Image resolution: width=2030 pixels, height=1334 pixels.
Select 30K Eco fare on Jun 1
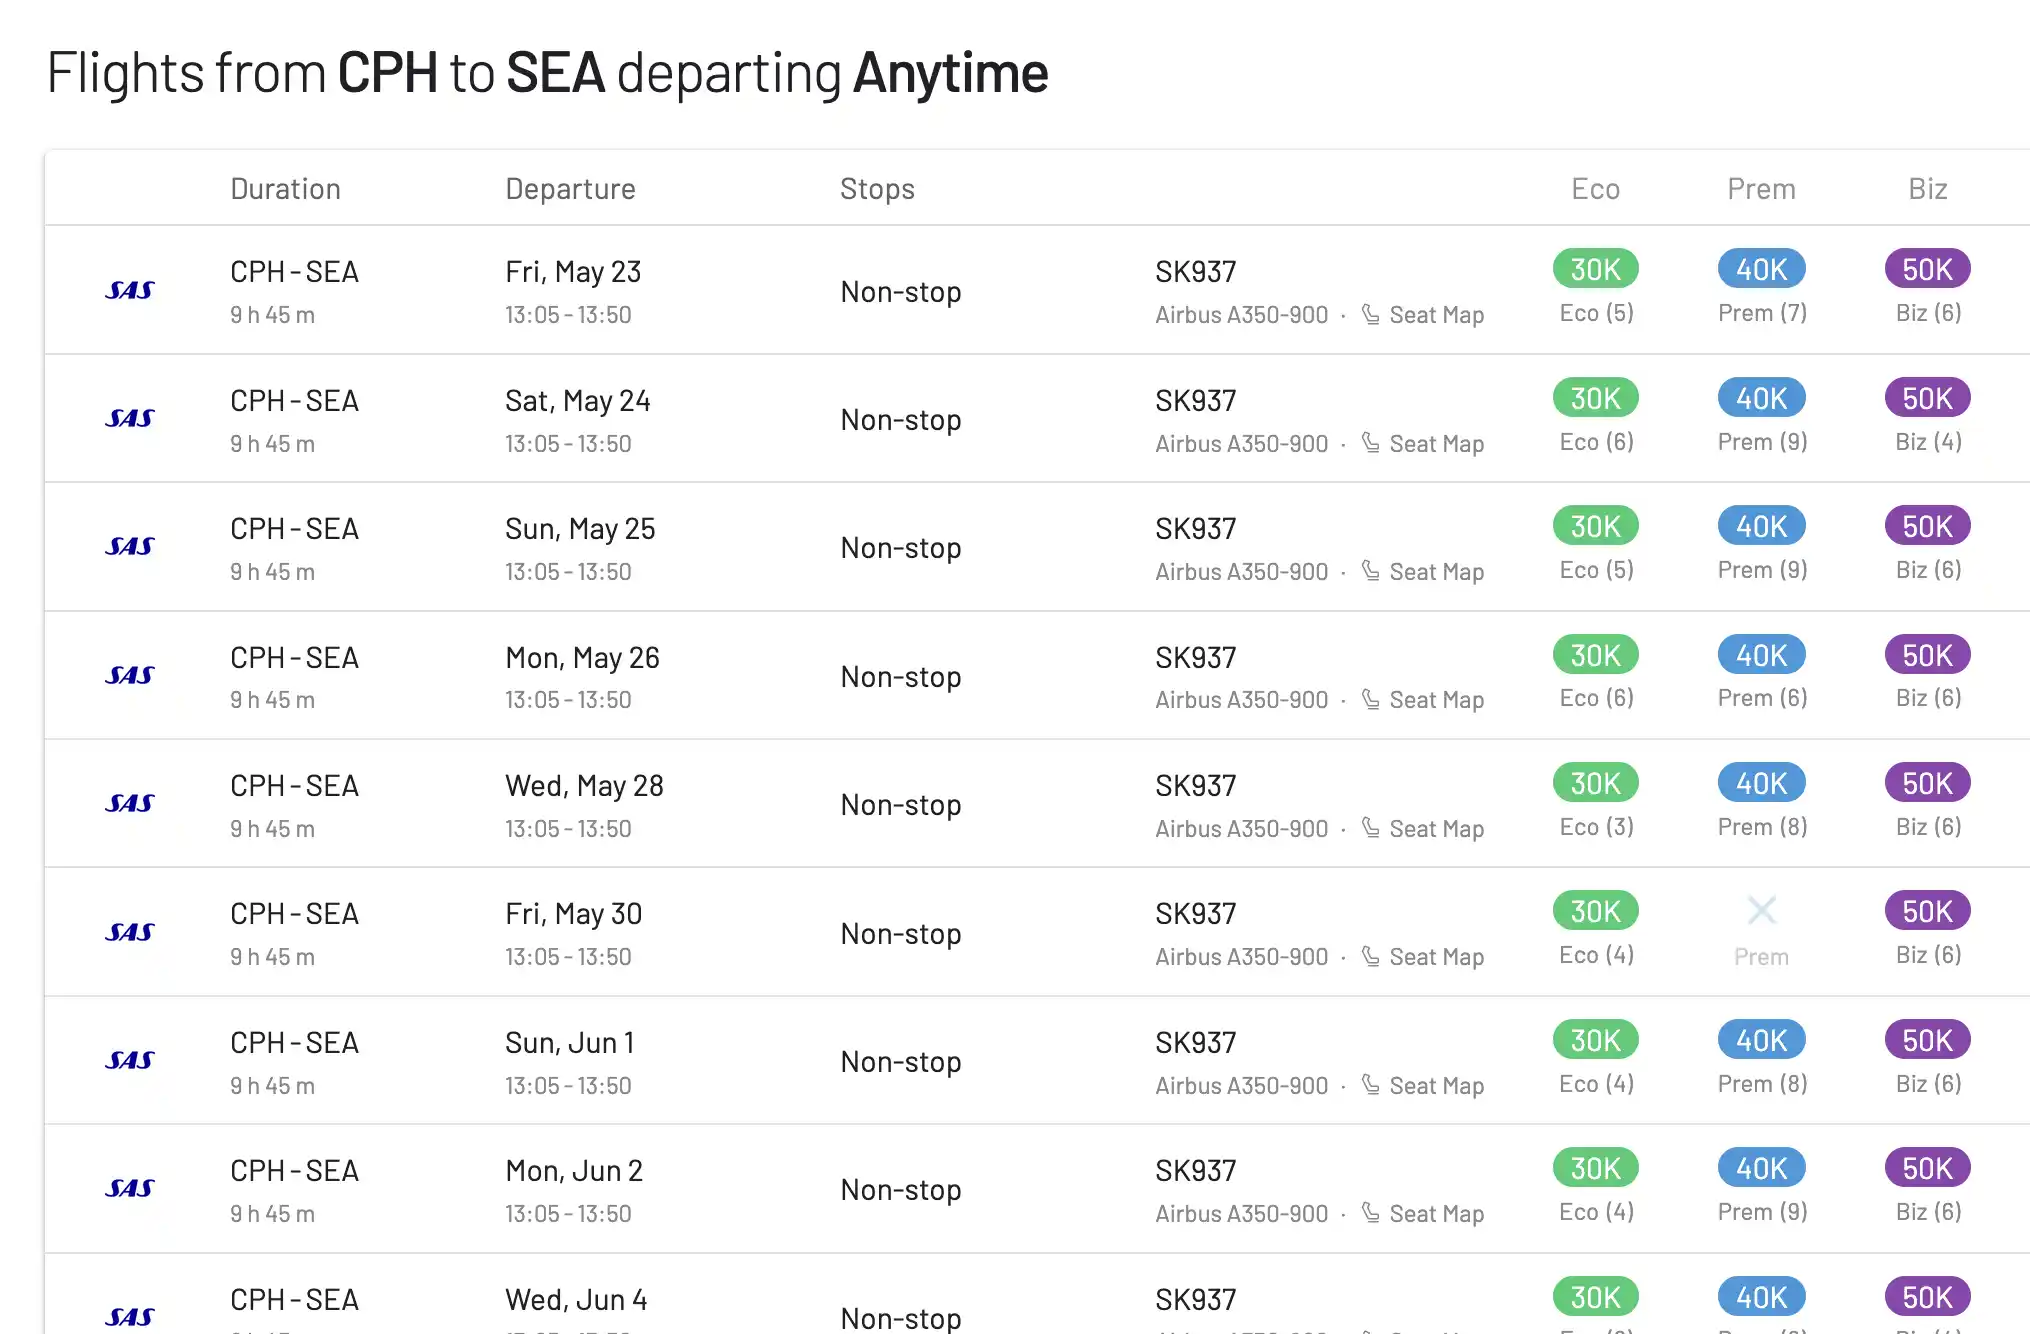tap(1596, 1040)
